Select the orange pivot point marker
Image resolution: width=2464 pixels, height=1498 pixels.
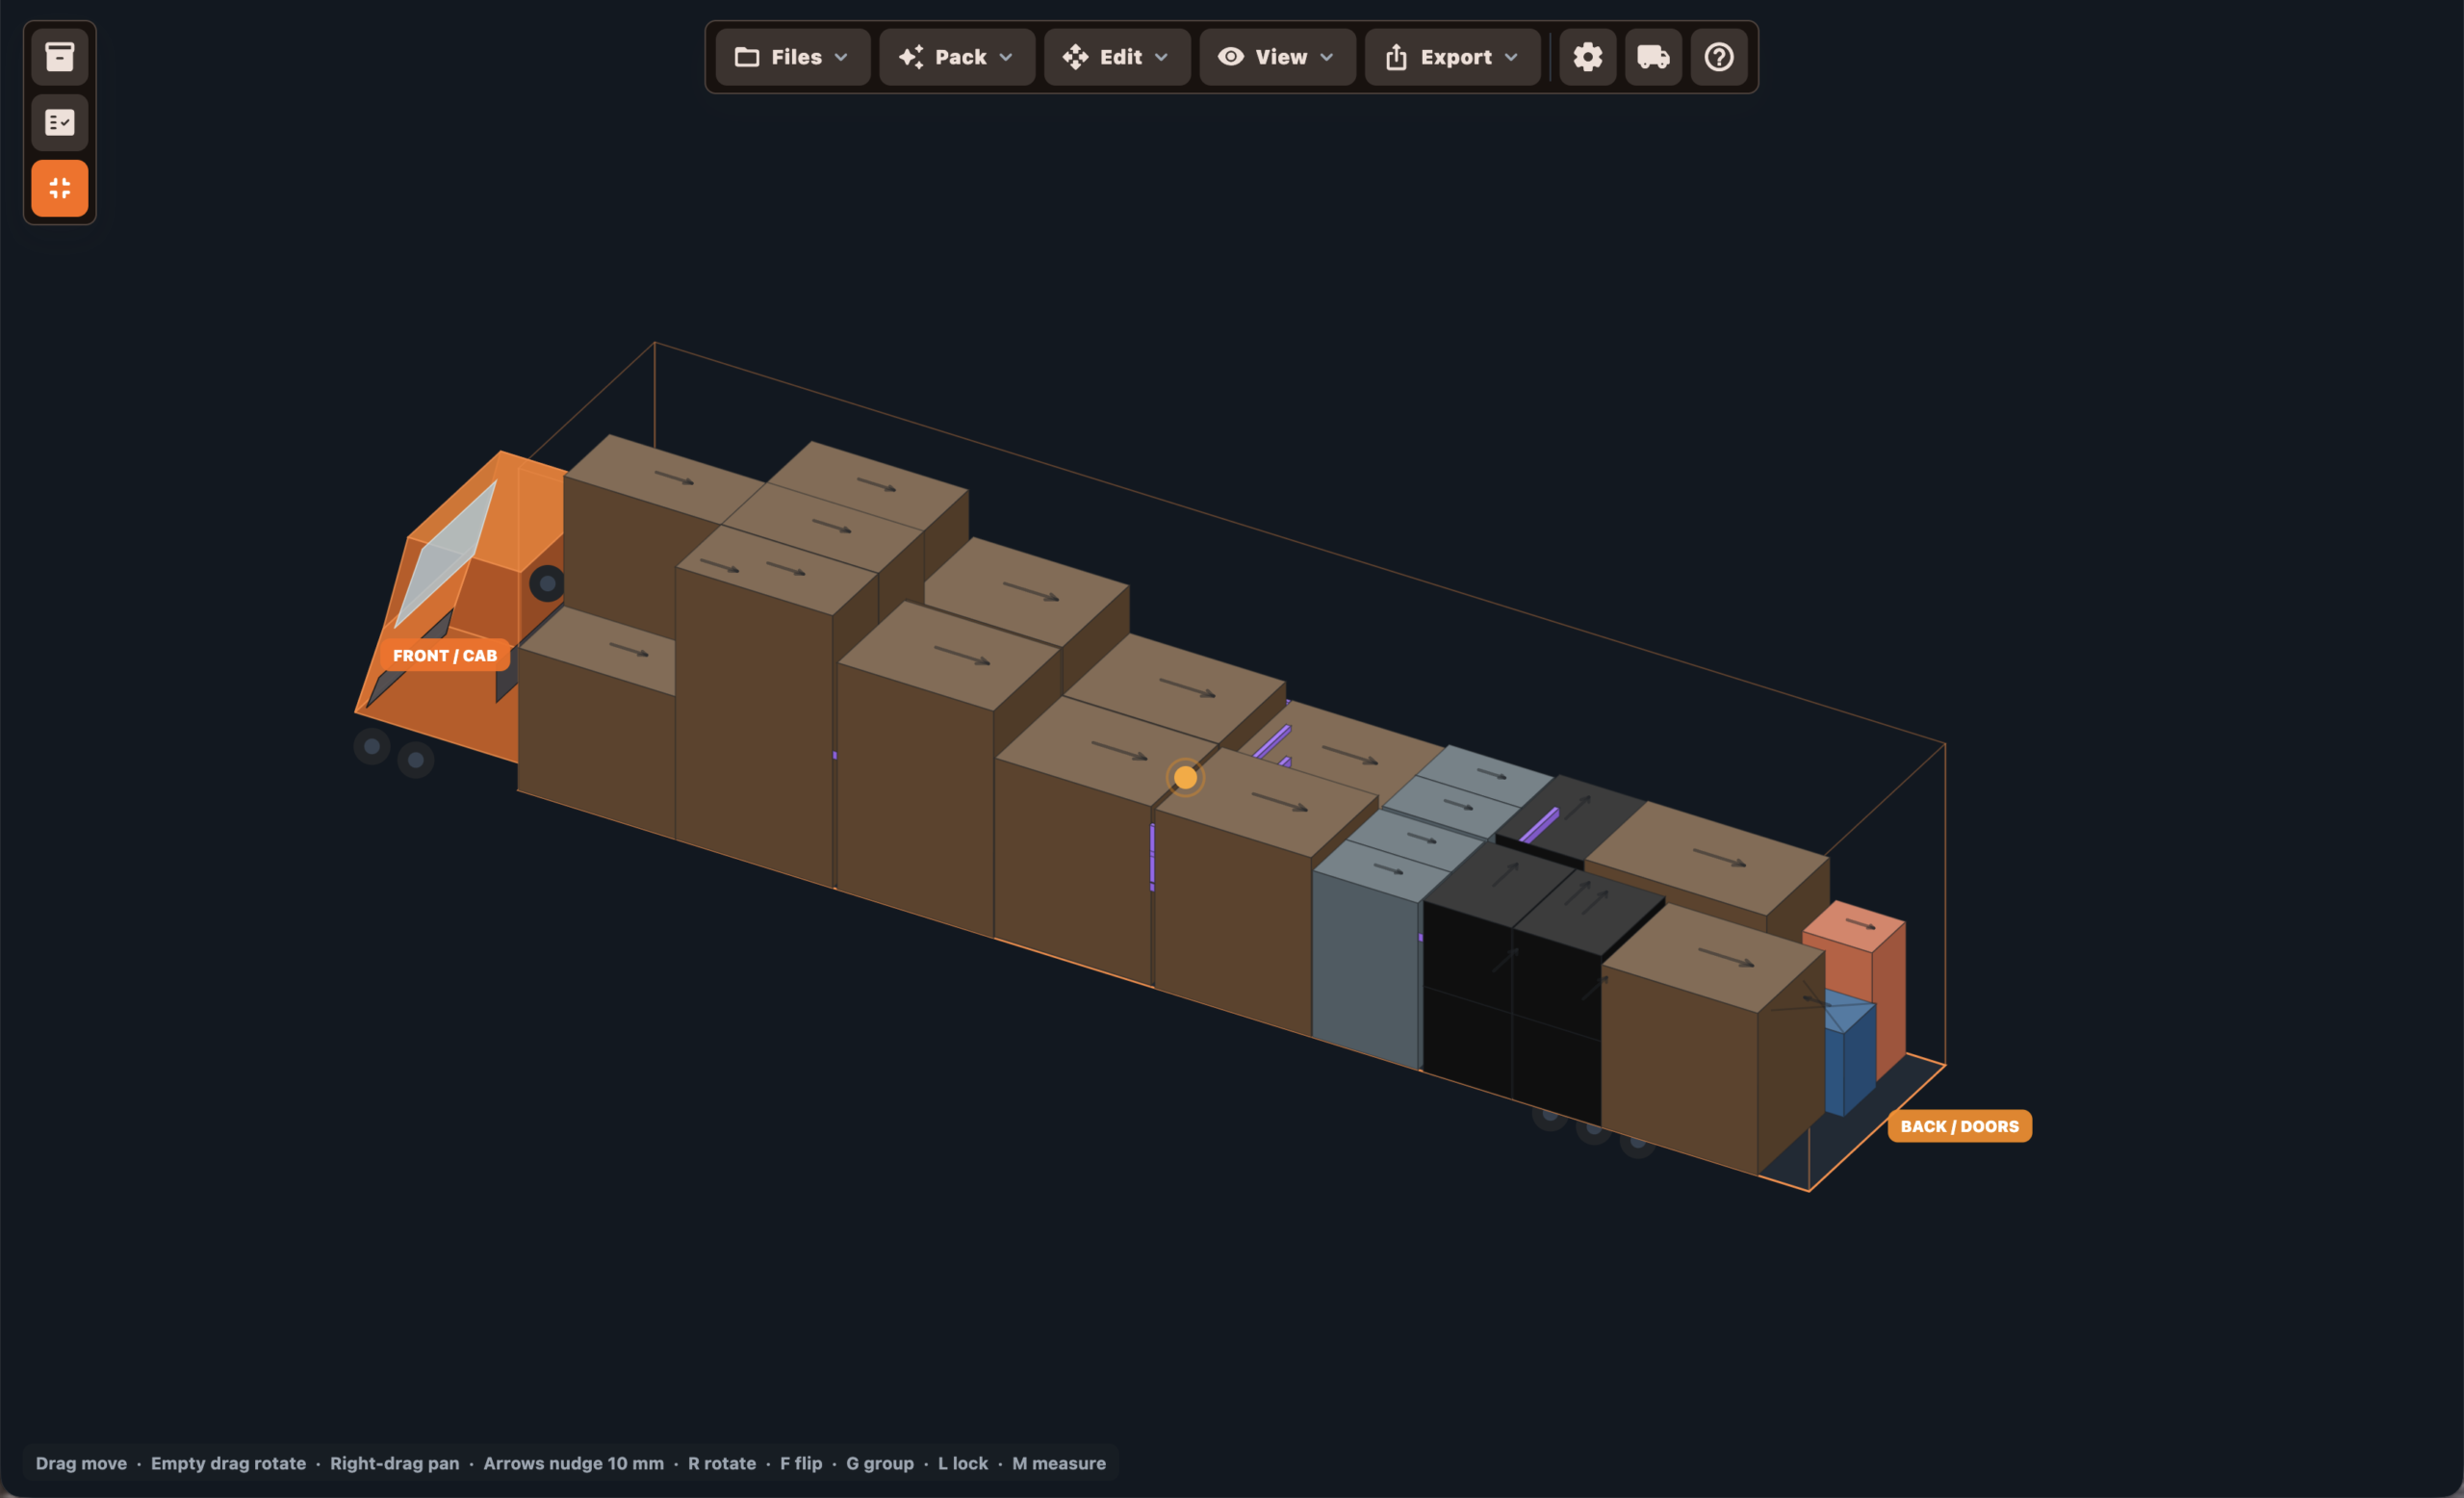point(1185,777)
